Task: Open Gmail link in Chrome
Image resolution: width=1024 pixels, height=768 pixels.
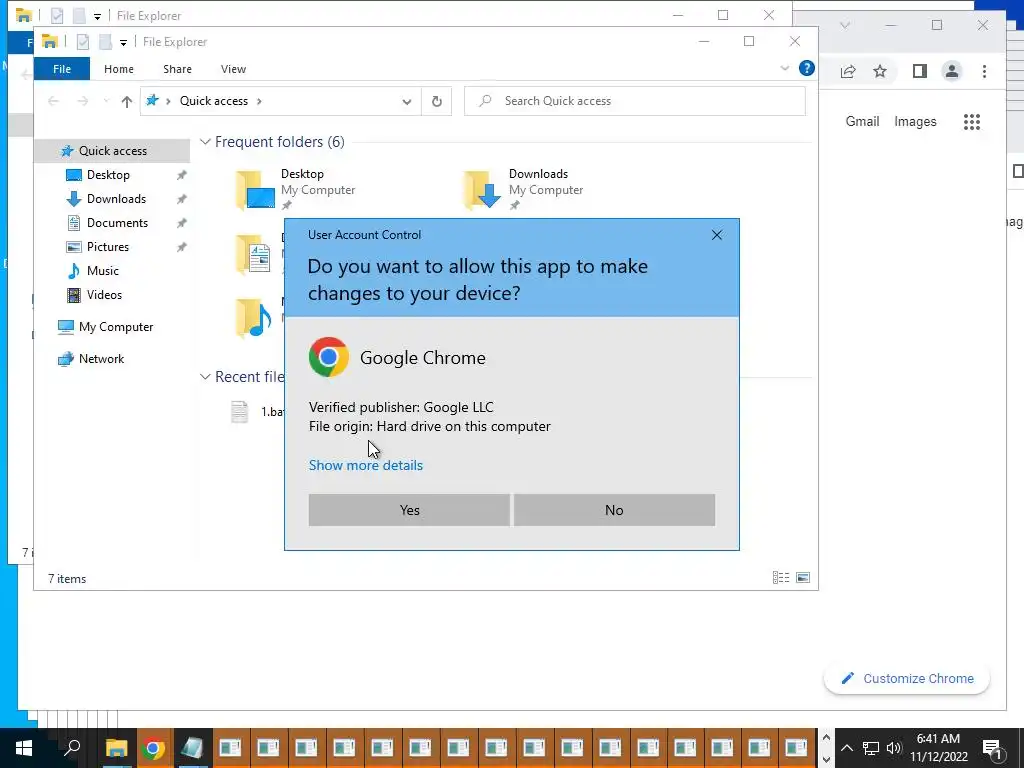Action: 862,121
